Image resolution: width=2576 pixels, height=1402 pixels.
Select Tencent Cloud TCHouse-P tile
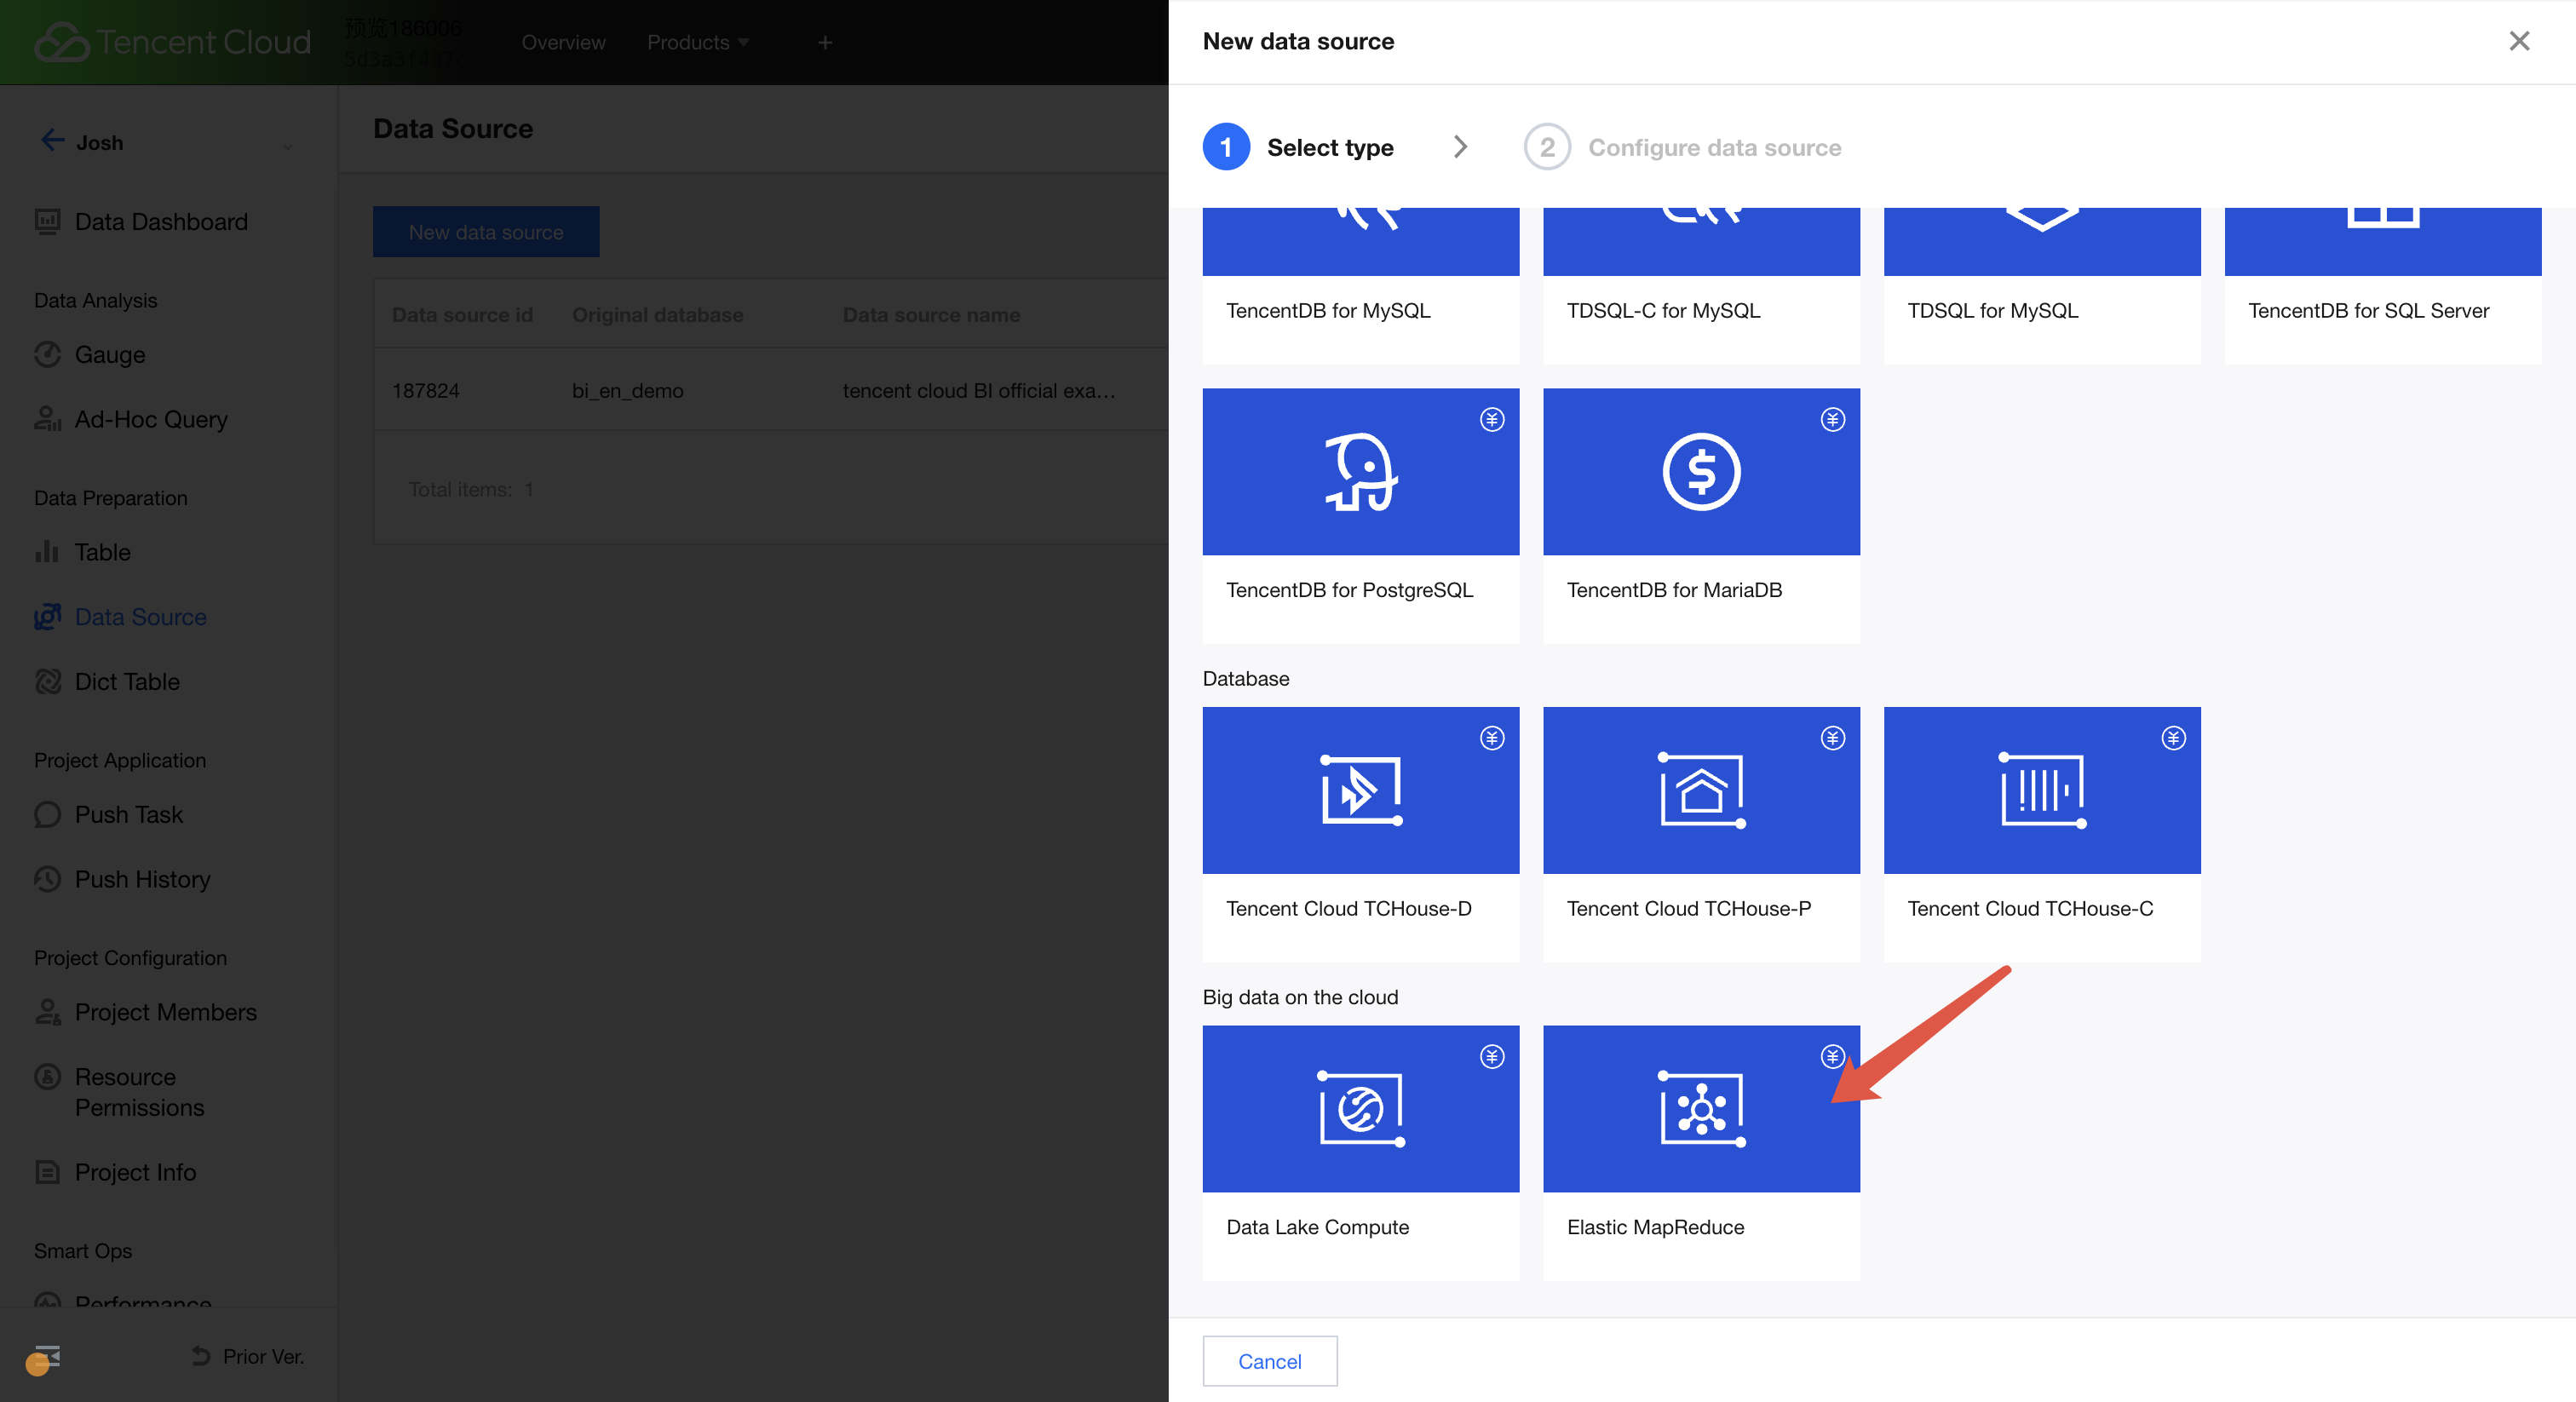(x=1700, y=832)
